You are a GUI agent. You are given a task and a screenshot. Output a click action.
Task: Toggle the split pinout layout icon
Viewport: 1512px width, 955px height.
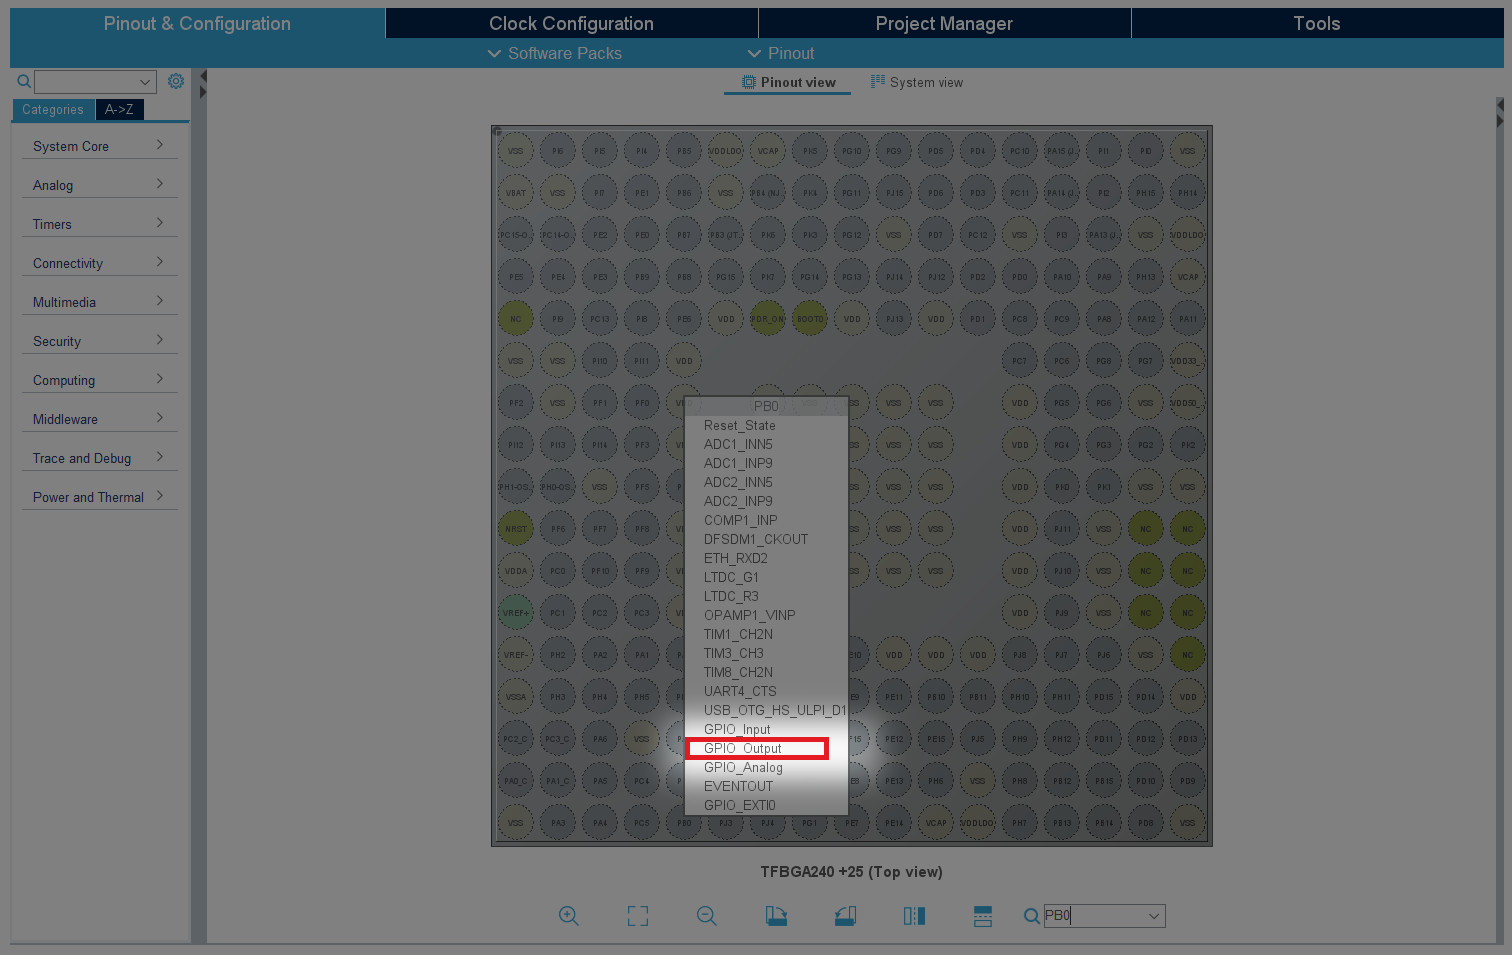pyautogui.click(x=983, y=915)
